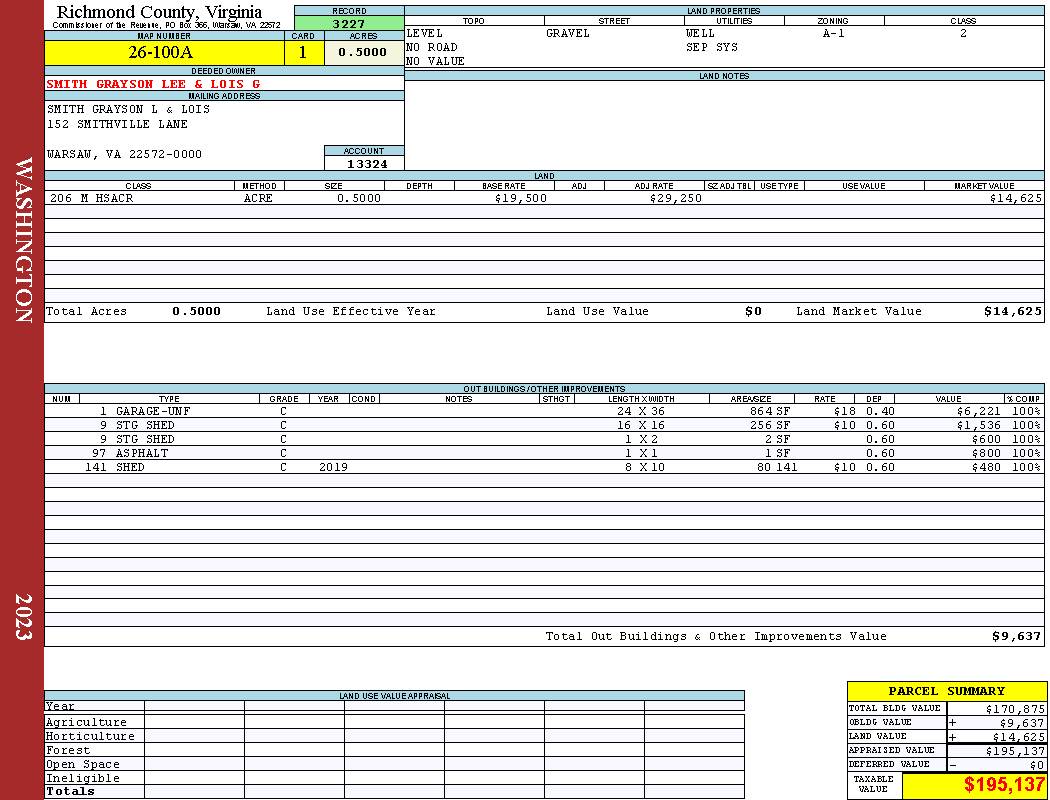
Task: Click year 2019 in SHED row
Action: click(333, 468)
